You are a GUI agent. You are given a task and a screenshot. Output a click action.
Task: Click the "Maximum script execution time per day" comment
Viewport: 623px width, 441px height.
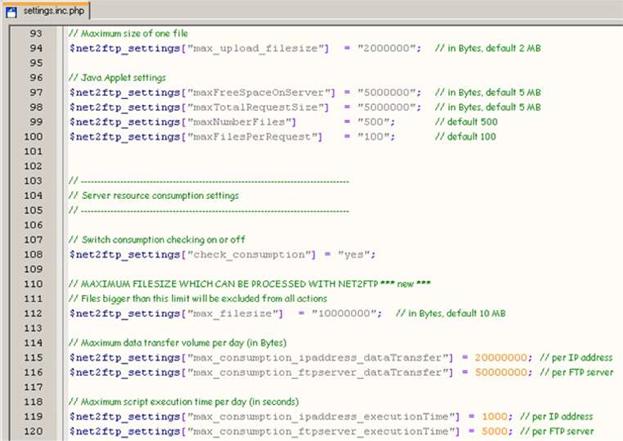(x=184, y=402)
